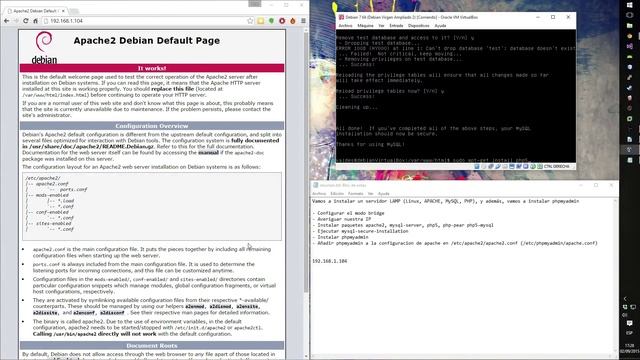Click 'Configurar el modo bridge' line in Notepad
The height and width of the screenshot is (360, 640).
click(x=348, y=213)
